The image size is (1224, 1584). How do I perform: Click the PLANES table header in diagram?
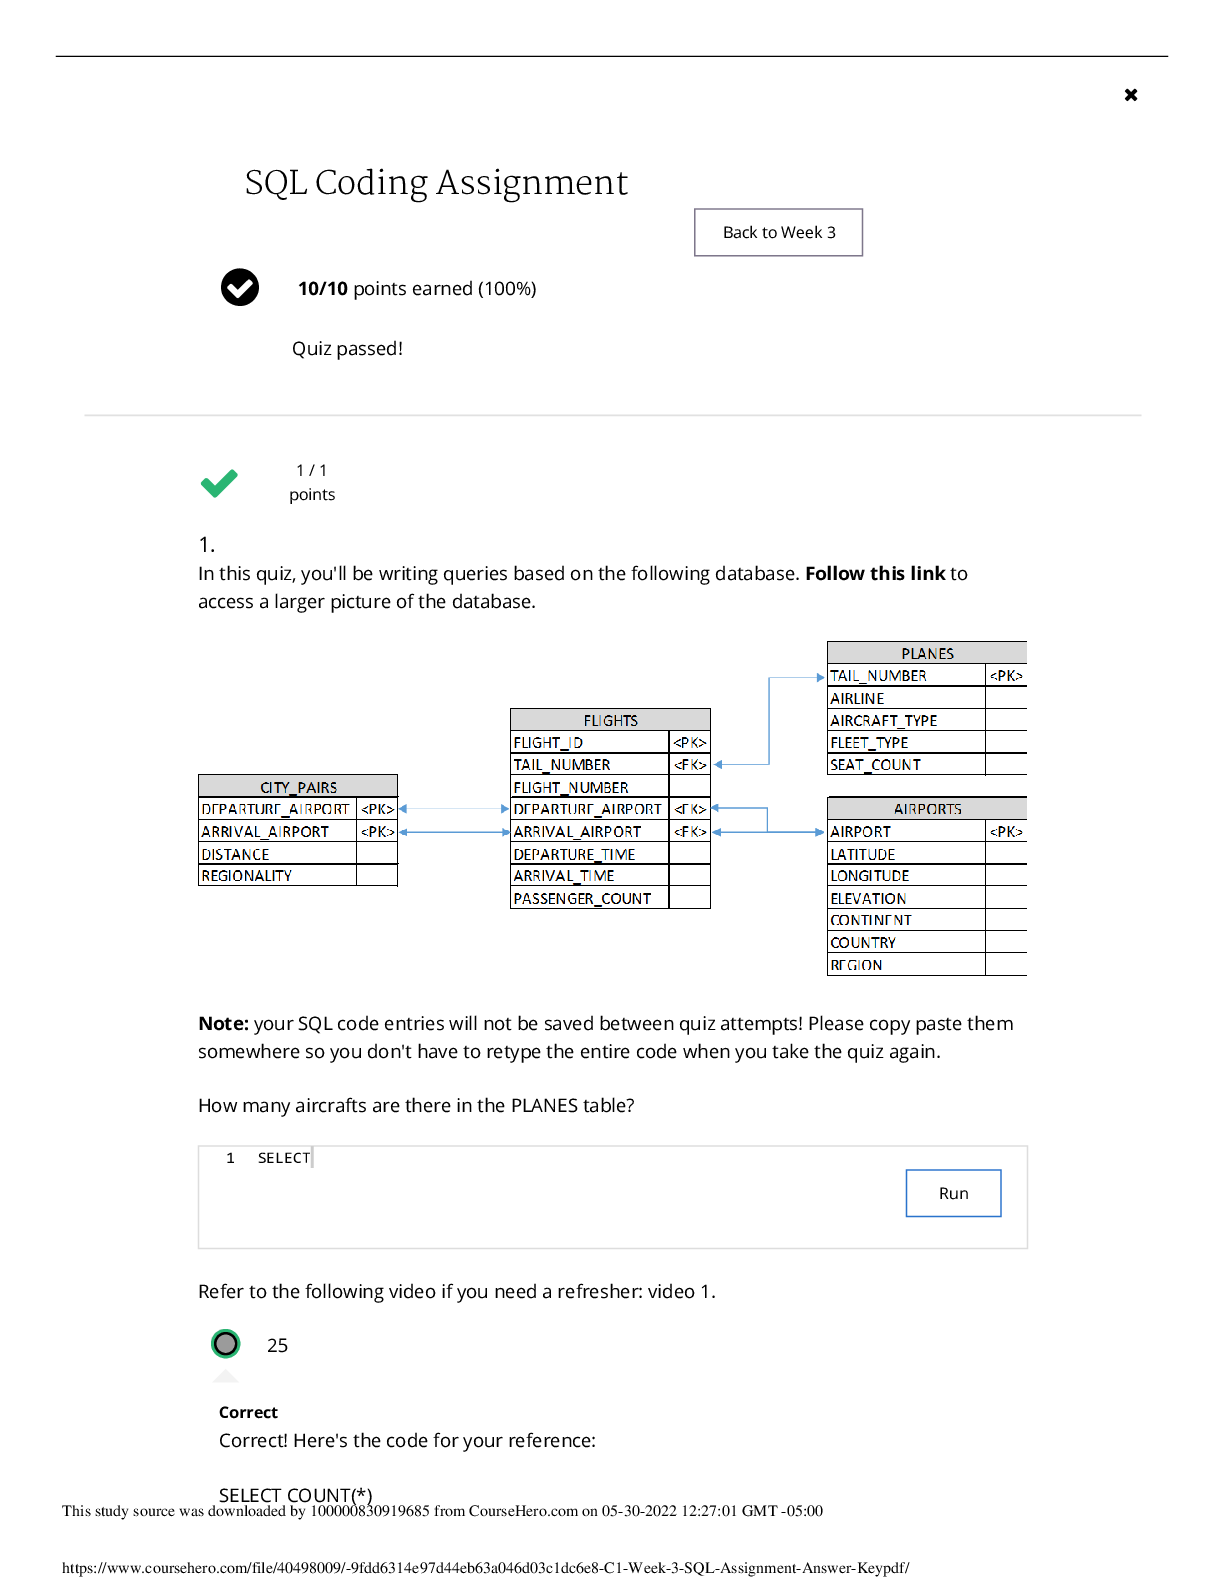[x=926, y=653]
